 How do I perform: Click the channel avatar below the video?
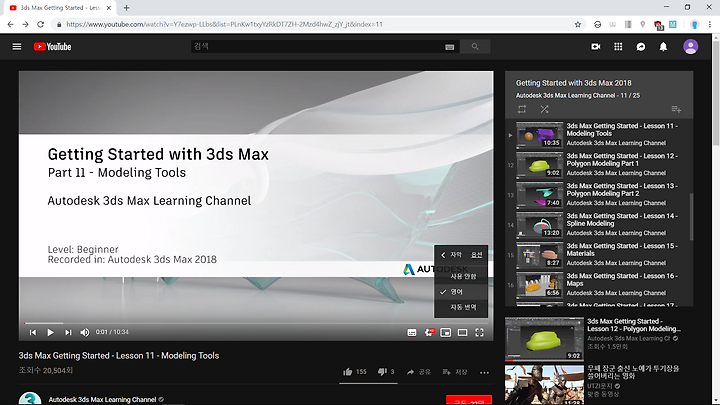click(30, 399)
